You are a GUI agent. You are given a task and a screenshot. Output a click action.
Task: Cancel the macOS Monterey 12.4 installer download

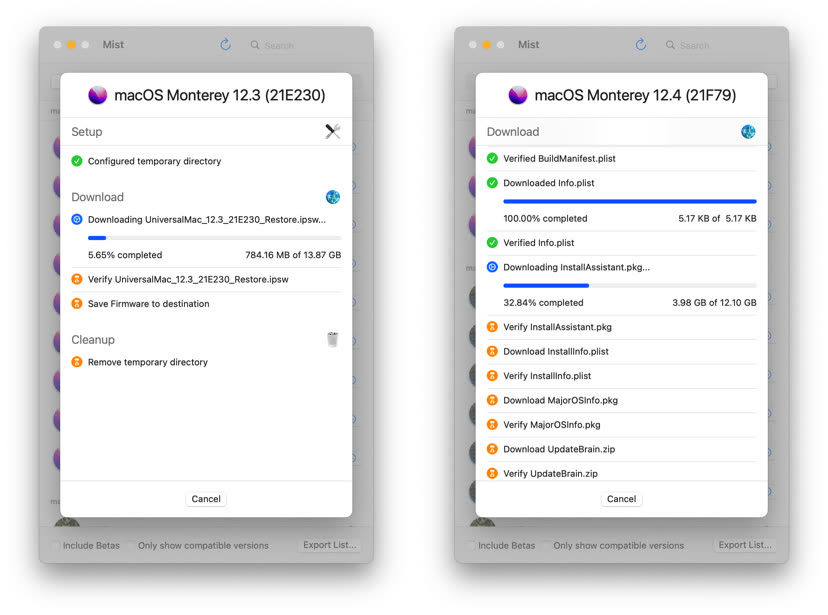click(622, 499)
